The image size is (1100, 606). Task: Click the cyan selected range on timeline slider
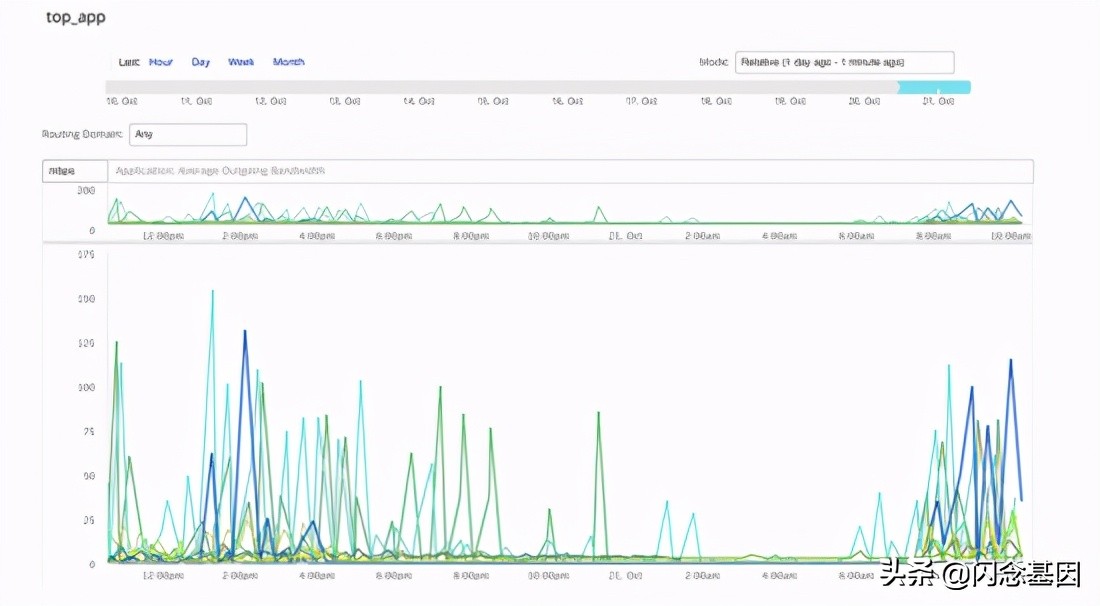point(934,88)
